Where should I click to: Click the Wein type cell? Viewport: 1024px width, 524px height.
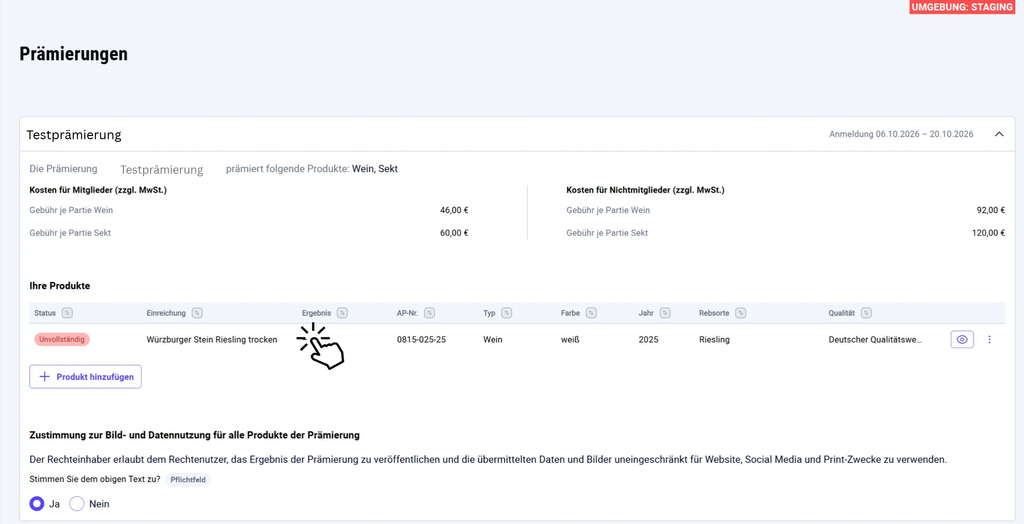(x=492, y=340)
